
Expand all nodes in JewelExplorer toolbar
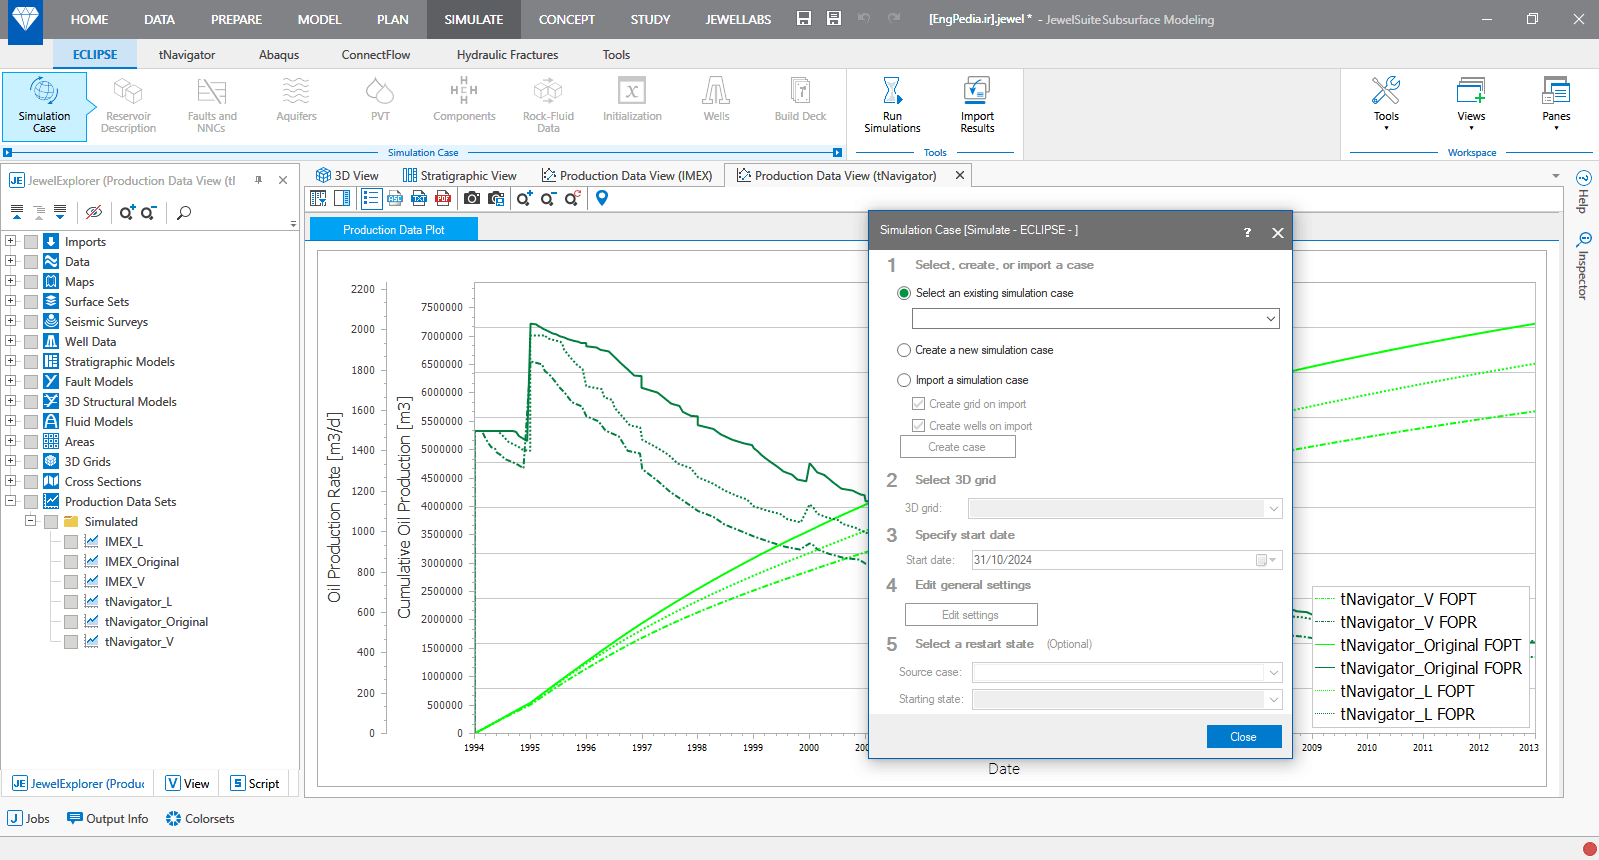(60, 212)
